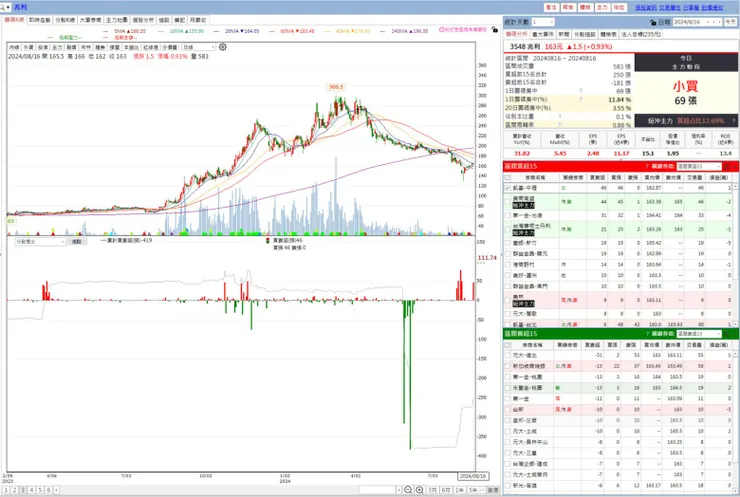Tick the checkbox for 富邦-新竹 row
The image size is (740, 497).
(508, 243)
